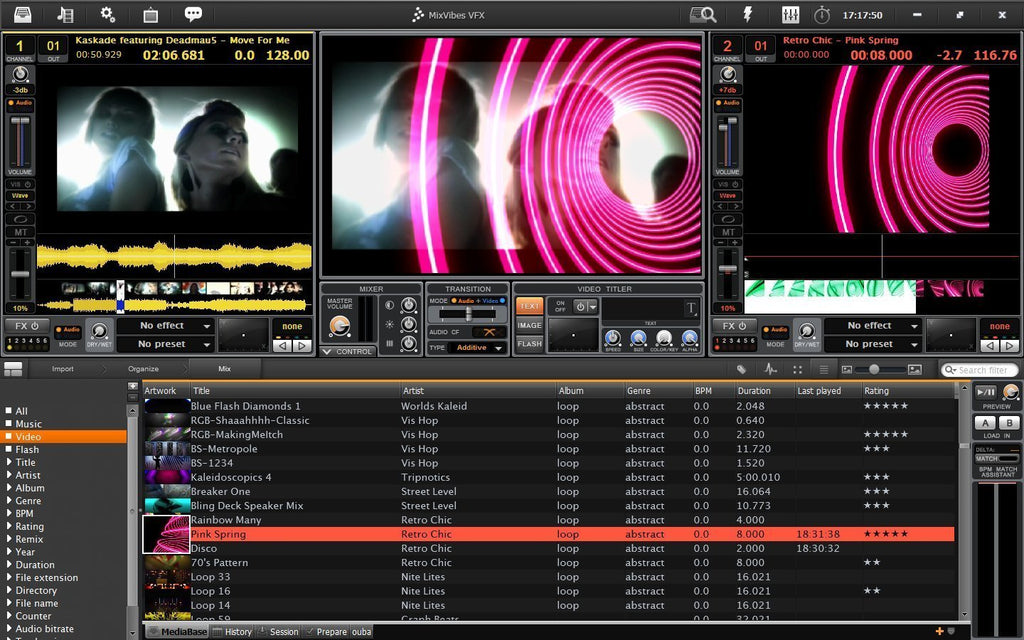Open the History tab at the bottom
Screen dimensions: 1024x640
point(238,632)
